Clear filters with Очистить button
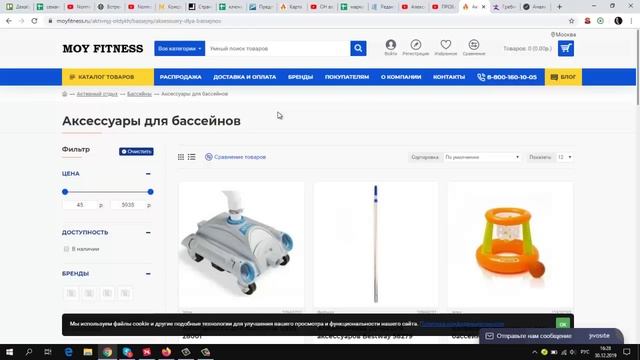The height and width of the screenshot is (360, 640). point(136,151)
